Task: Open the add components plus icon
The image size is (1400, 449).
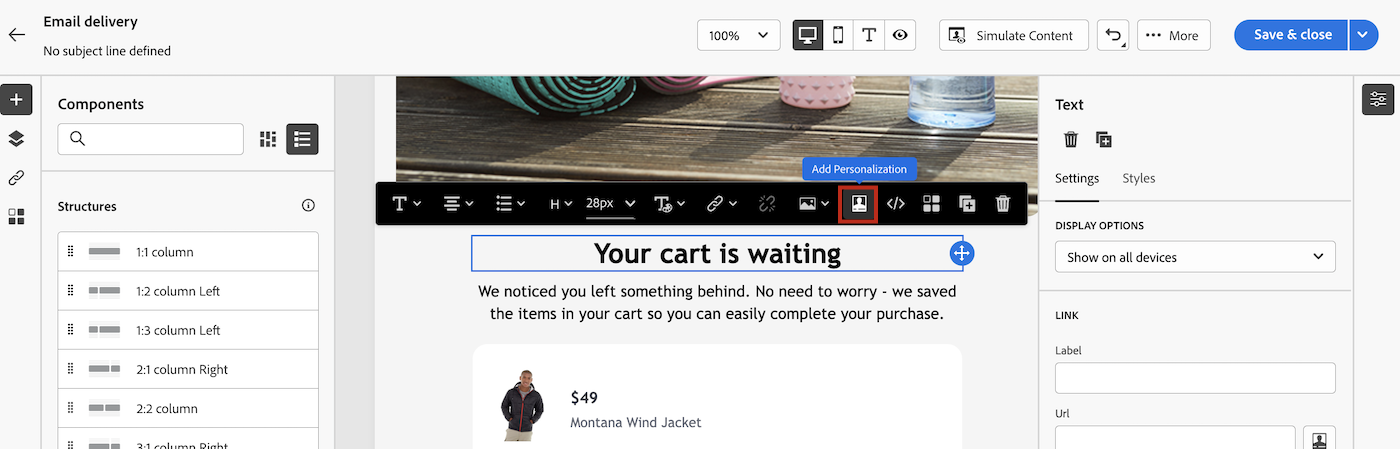Action: coord(16,100)
